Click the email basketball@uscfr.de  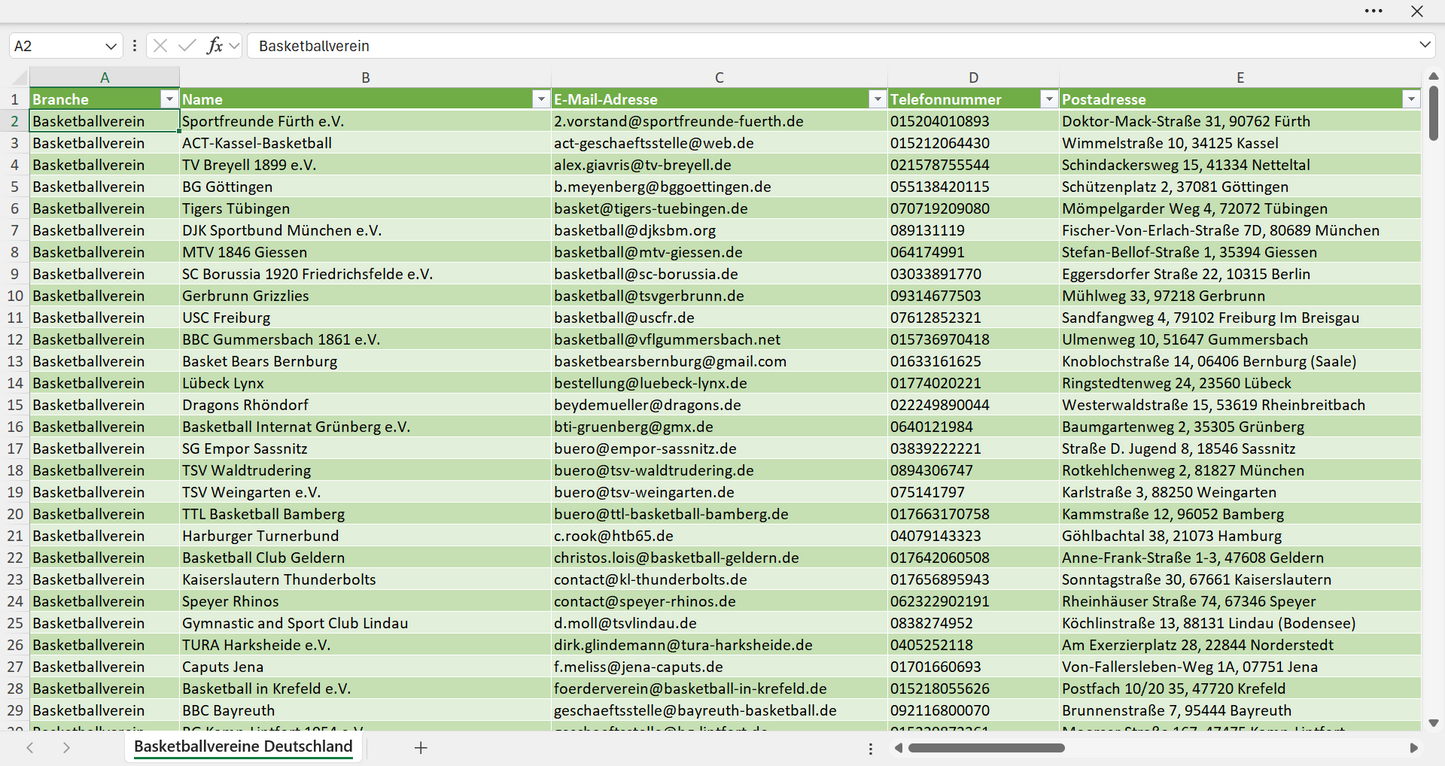coord(720,317)
